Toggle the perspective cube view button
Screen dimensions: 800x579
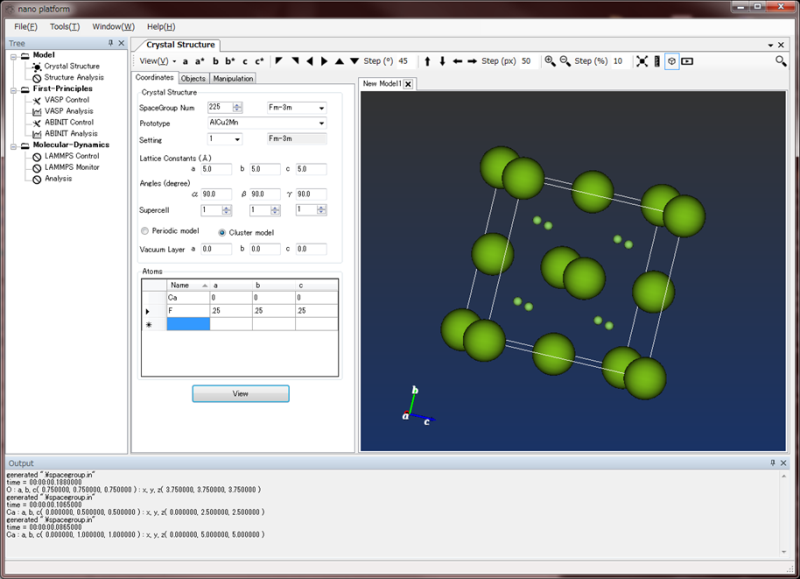(x=672, y=61)
